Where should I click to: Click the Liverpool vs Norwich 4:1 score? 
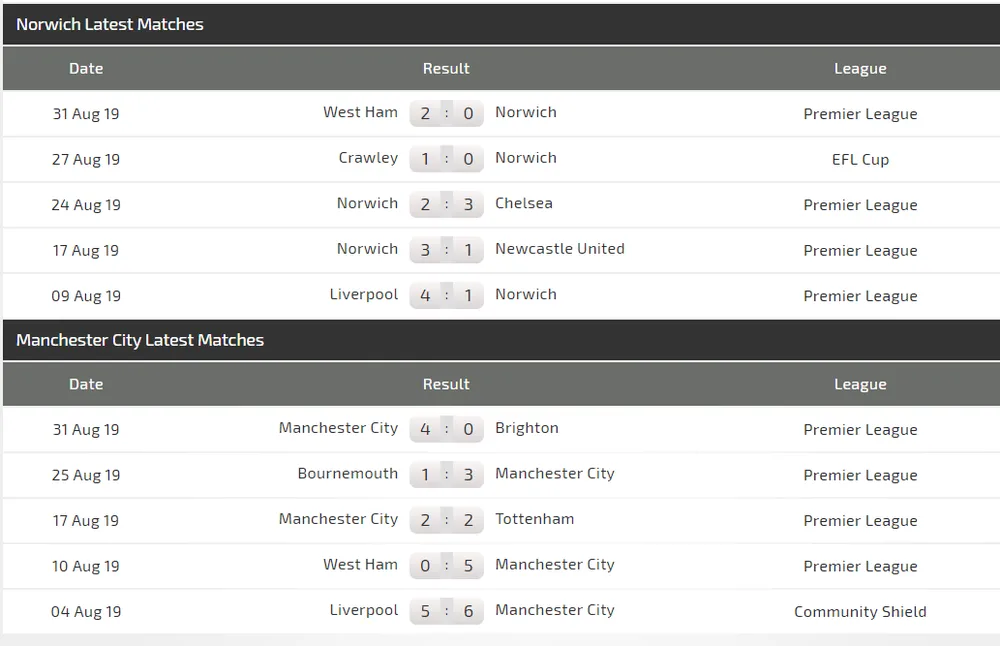446,296
